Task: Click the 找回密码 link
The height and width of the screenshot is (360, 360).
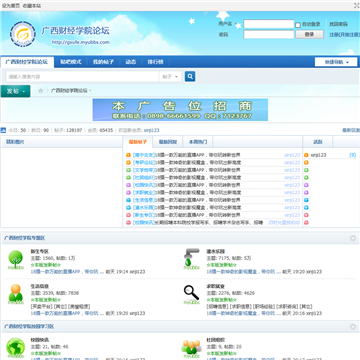Action: point(339,24)
